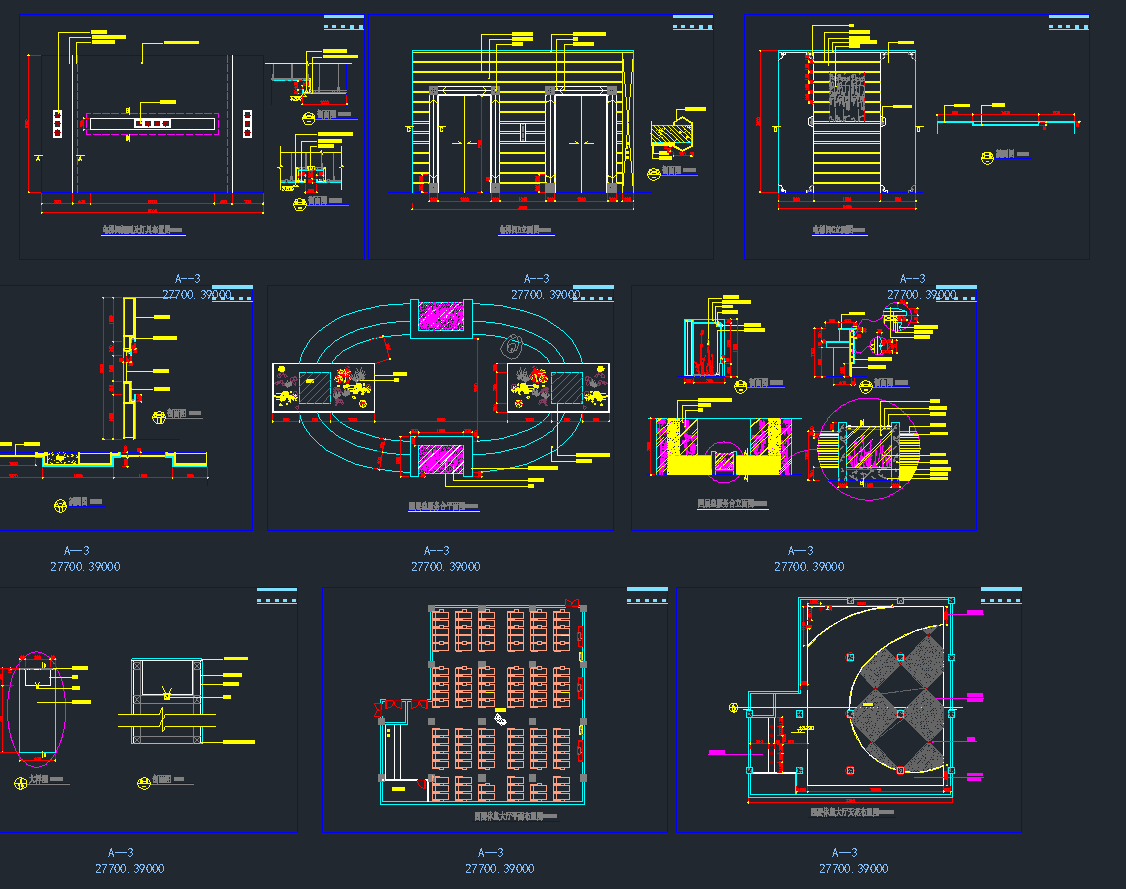Select the seating grid in the reading hall plan
This screenshot has width=1126, height=889.
506,705
